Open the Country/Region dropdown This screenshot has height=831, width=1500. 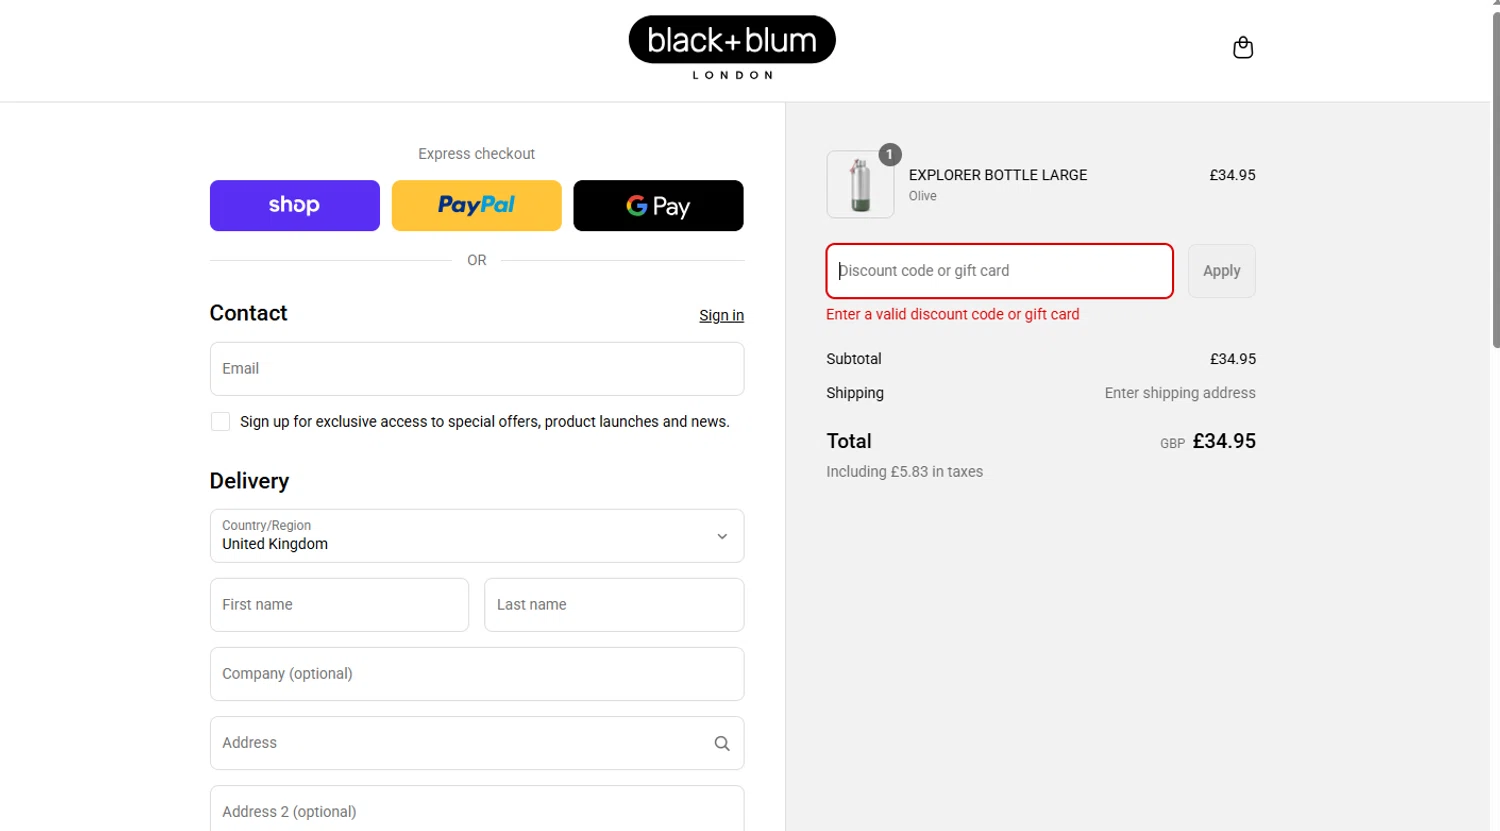477,536
